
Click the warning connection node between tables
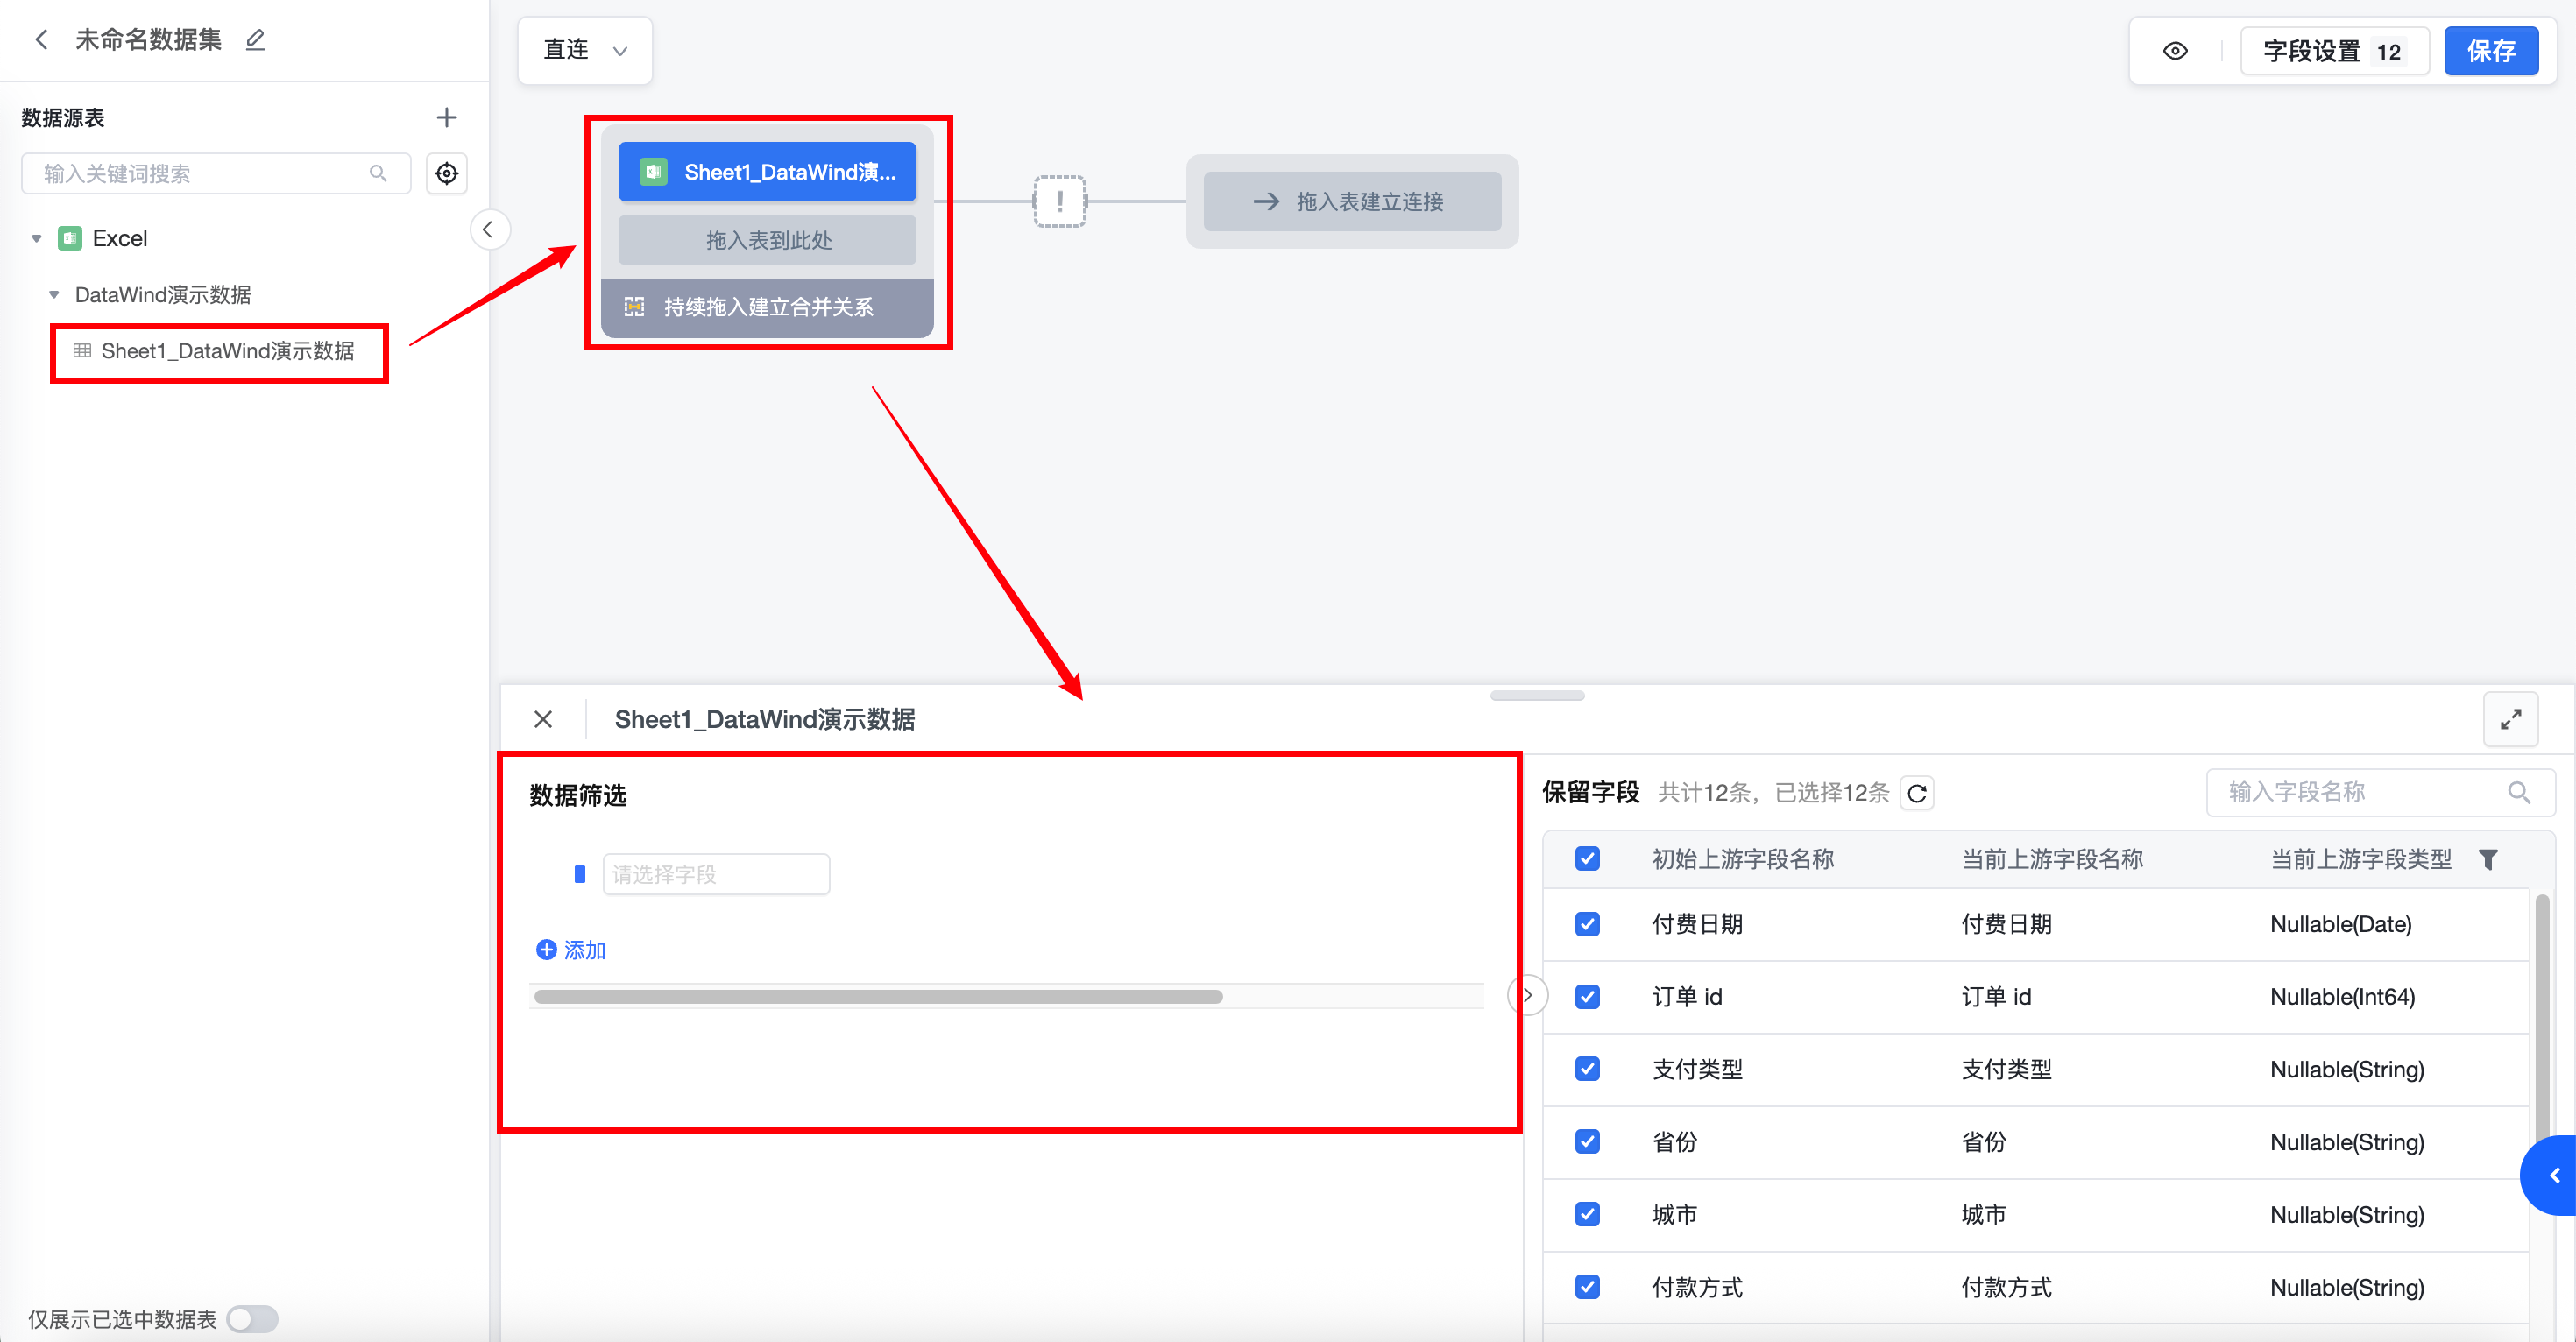pyautogui.click(x=1059, y=202)
